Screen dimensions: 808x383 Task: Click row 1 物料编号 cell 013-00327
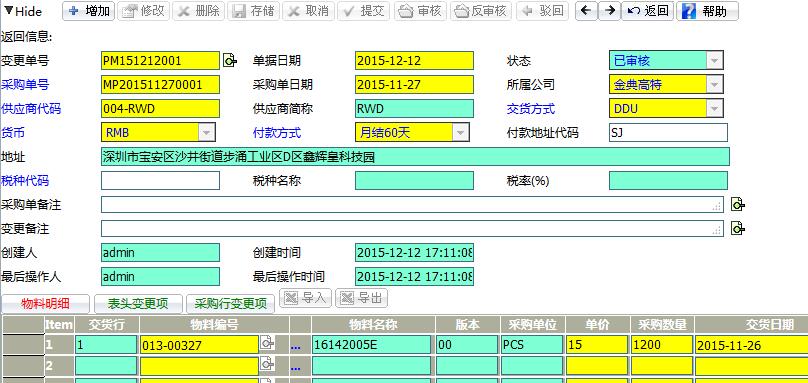pos(199,345)
